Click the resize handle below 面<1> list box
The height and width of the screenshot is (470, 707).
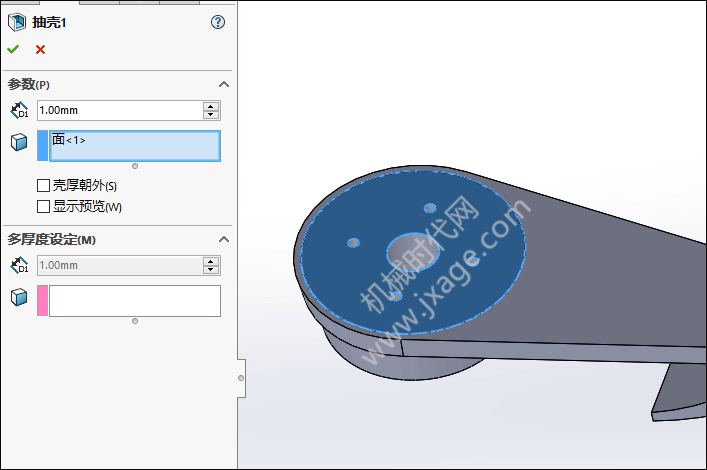pyautogui.click(x=135, y=166)
